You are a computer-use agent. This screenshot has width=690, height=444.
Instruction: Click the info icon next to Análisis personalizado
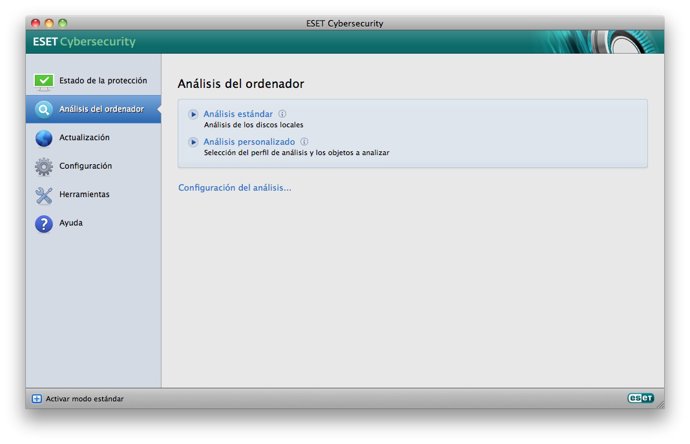[x=304, y=142]
